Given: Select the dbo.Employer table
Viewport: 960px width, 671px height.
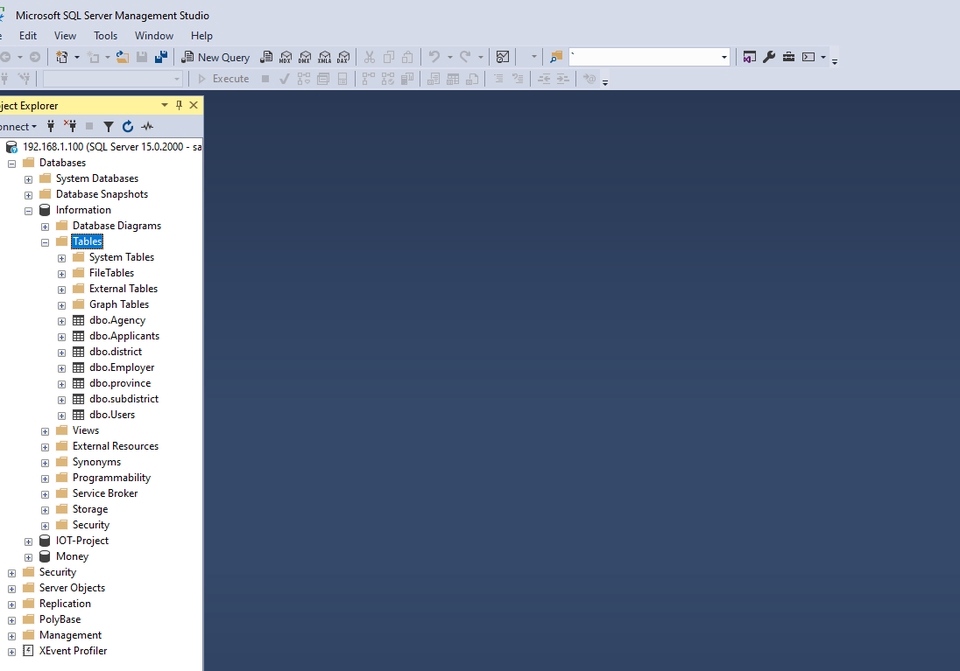Looking at the screenshot, I should point(122,367).
